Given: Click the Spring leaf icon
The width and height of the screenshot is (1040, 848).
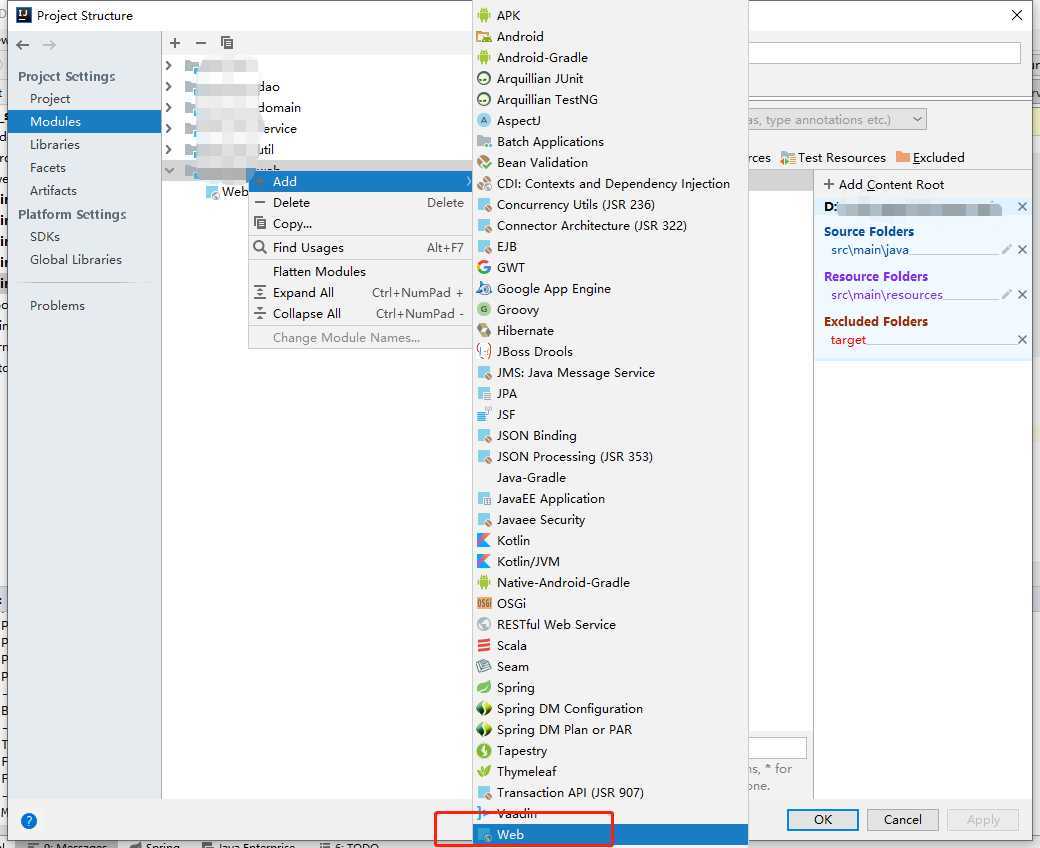Looking at the screenshot, I should click(x=484, y=688).
